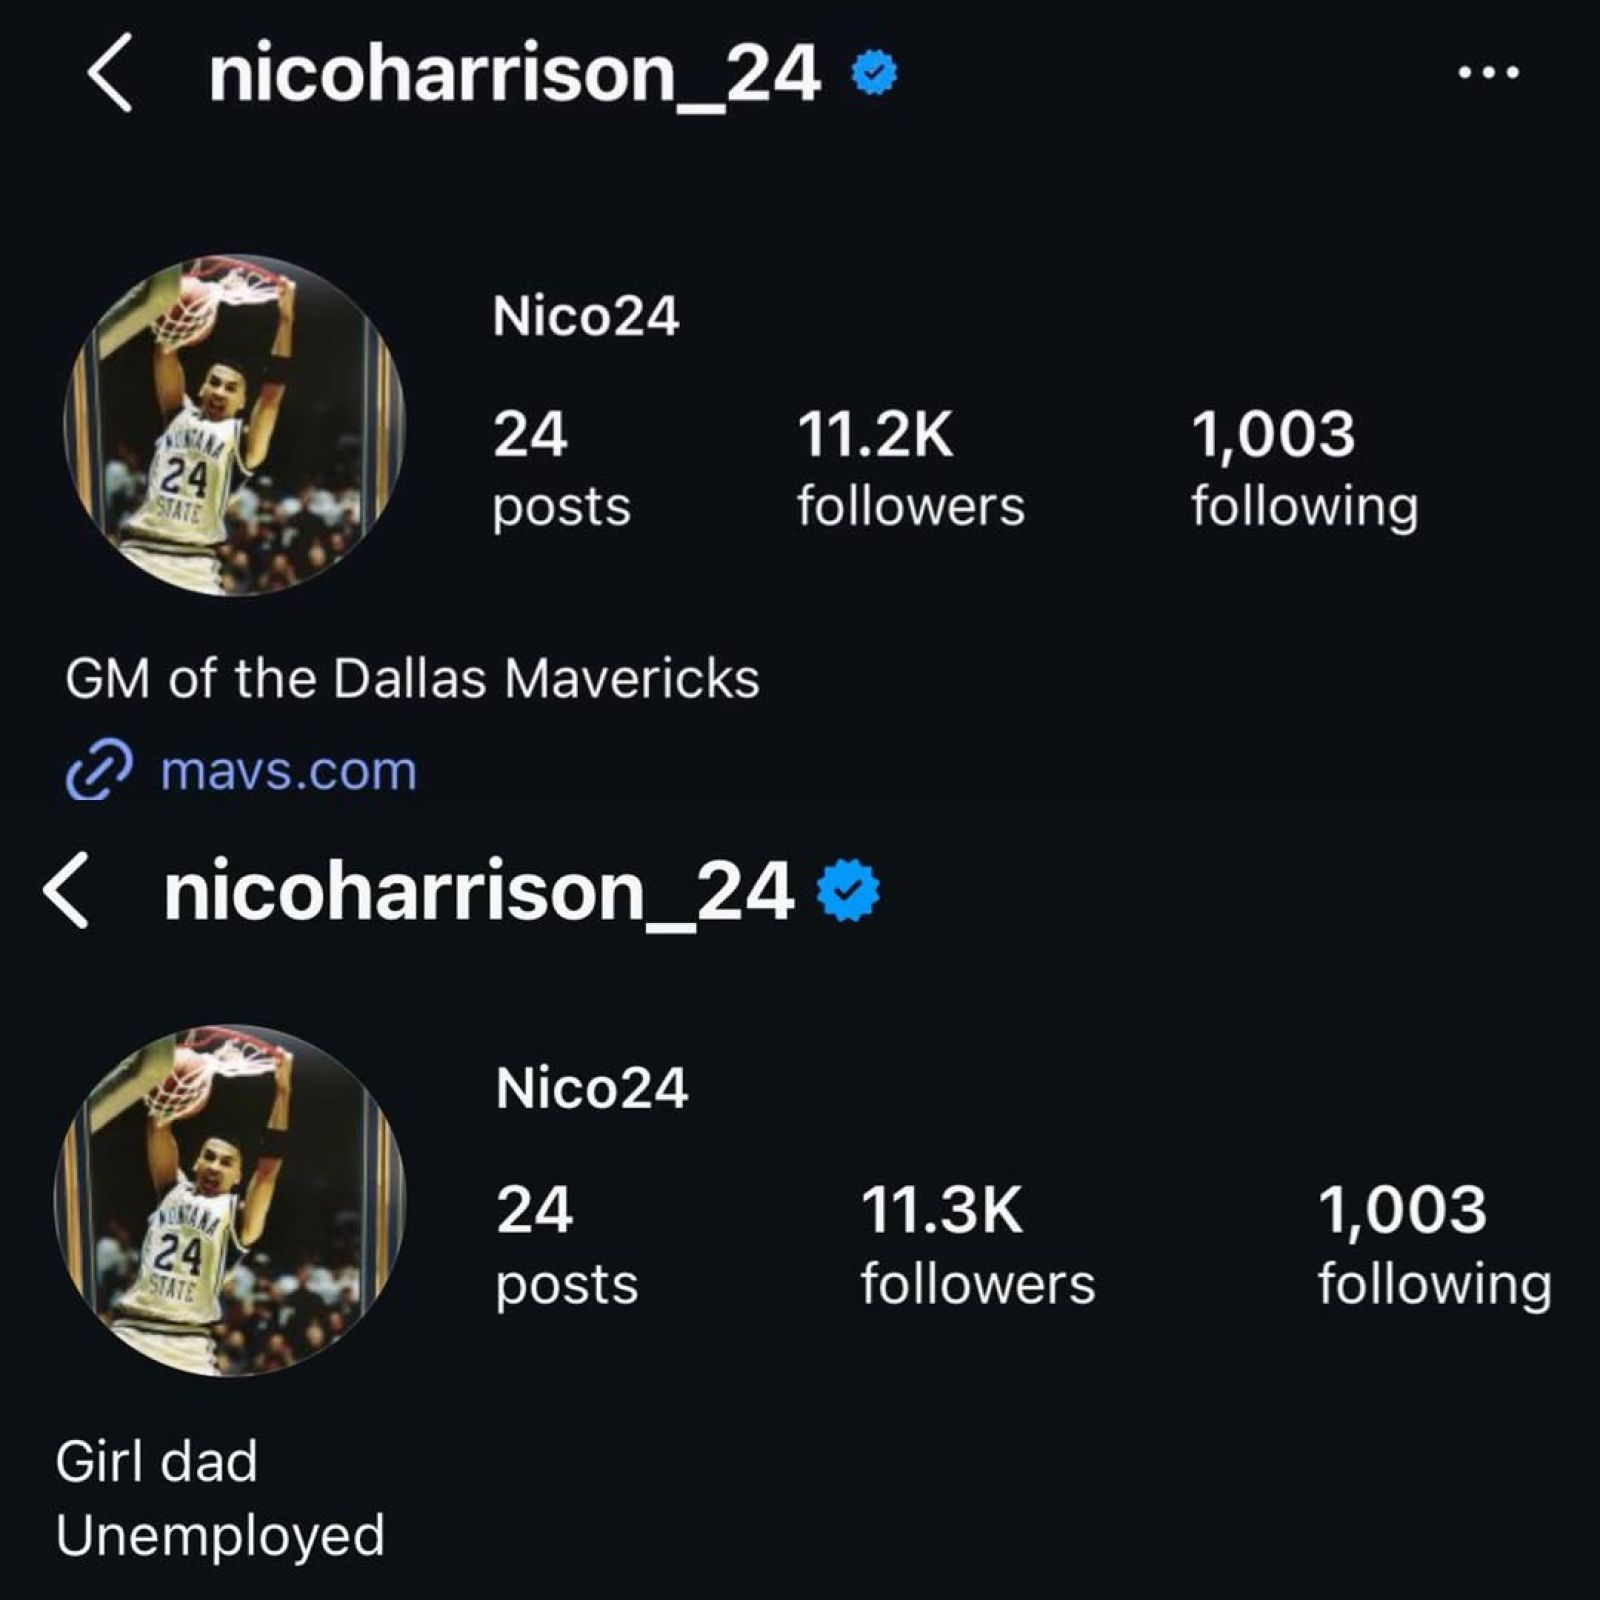The width and height of the screenshot is (1600, 1600).
Task: Tap posts count on the Girl dad profile
Action: pyautogui.click(x=566, y=1245)
